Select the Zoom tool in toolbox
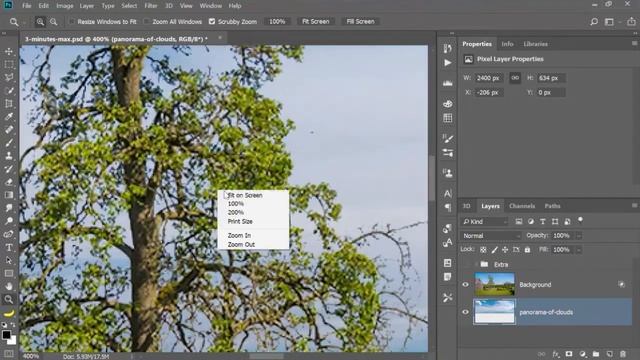Viewport: 640px width, 360px height. point(9,299)
